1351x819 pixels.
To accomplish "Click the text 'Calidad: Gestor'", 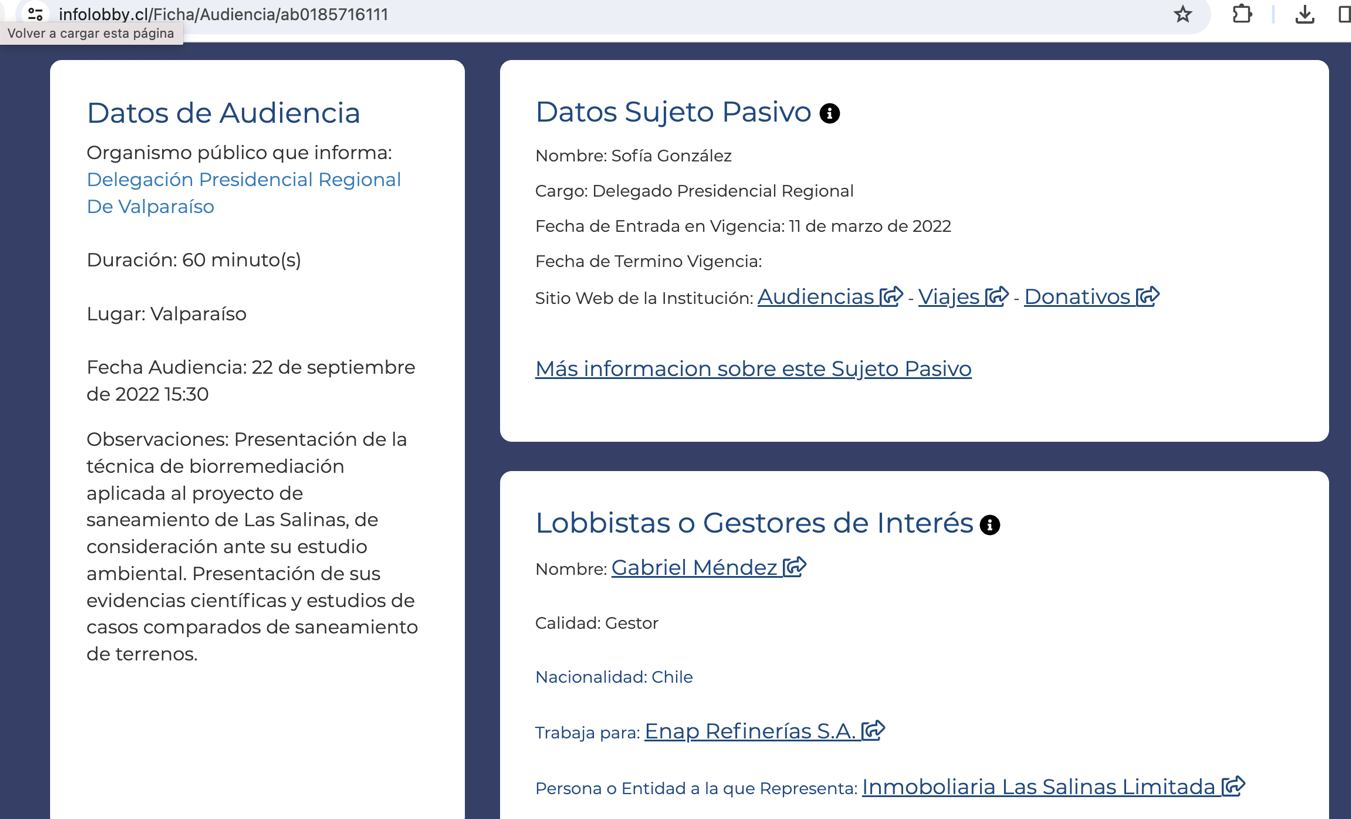I will coord(596,623).
